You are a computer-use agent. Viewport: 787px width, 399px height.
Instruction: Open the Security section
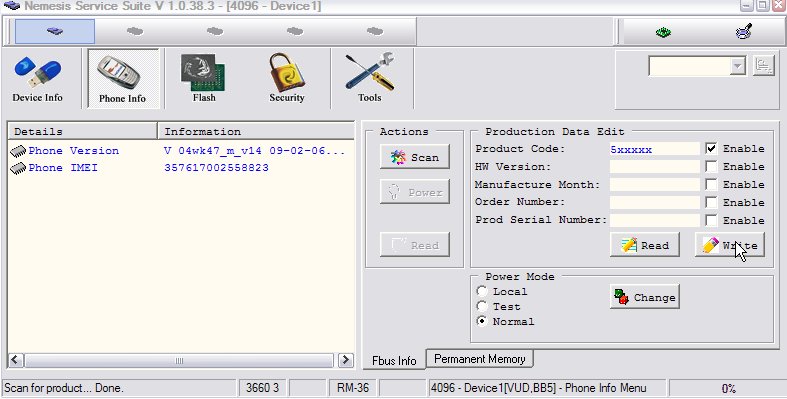pos(287,79)
